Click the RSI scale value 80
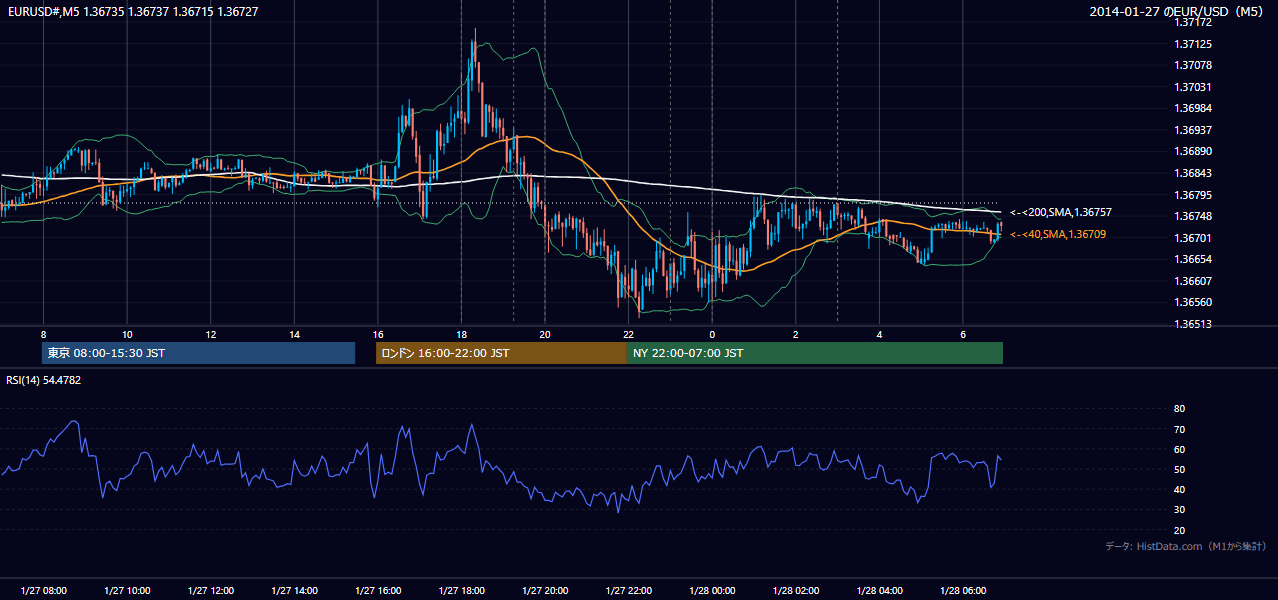The image size is (1278, 600). click(1179, 409)
